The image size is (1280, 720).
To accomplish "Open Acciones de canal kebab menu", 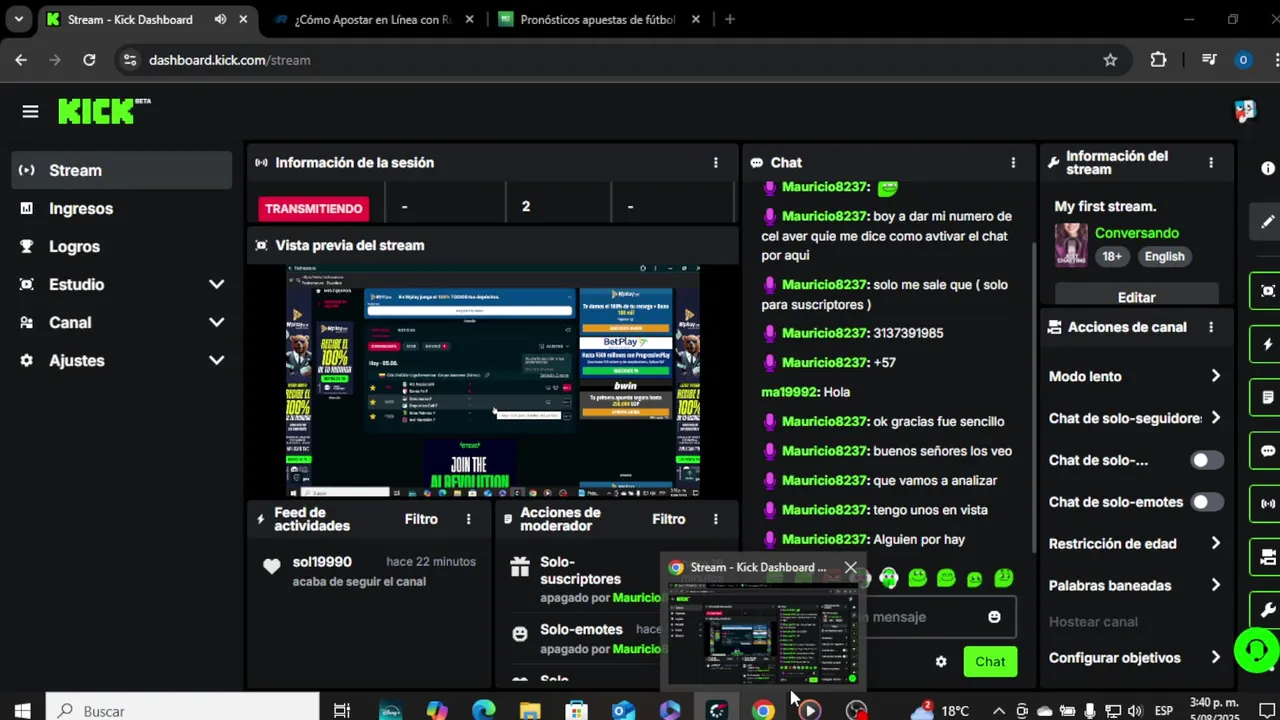I will [1211, 327].
